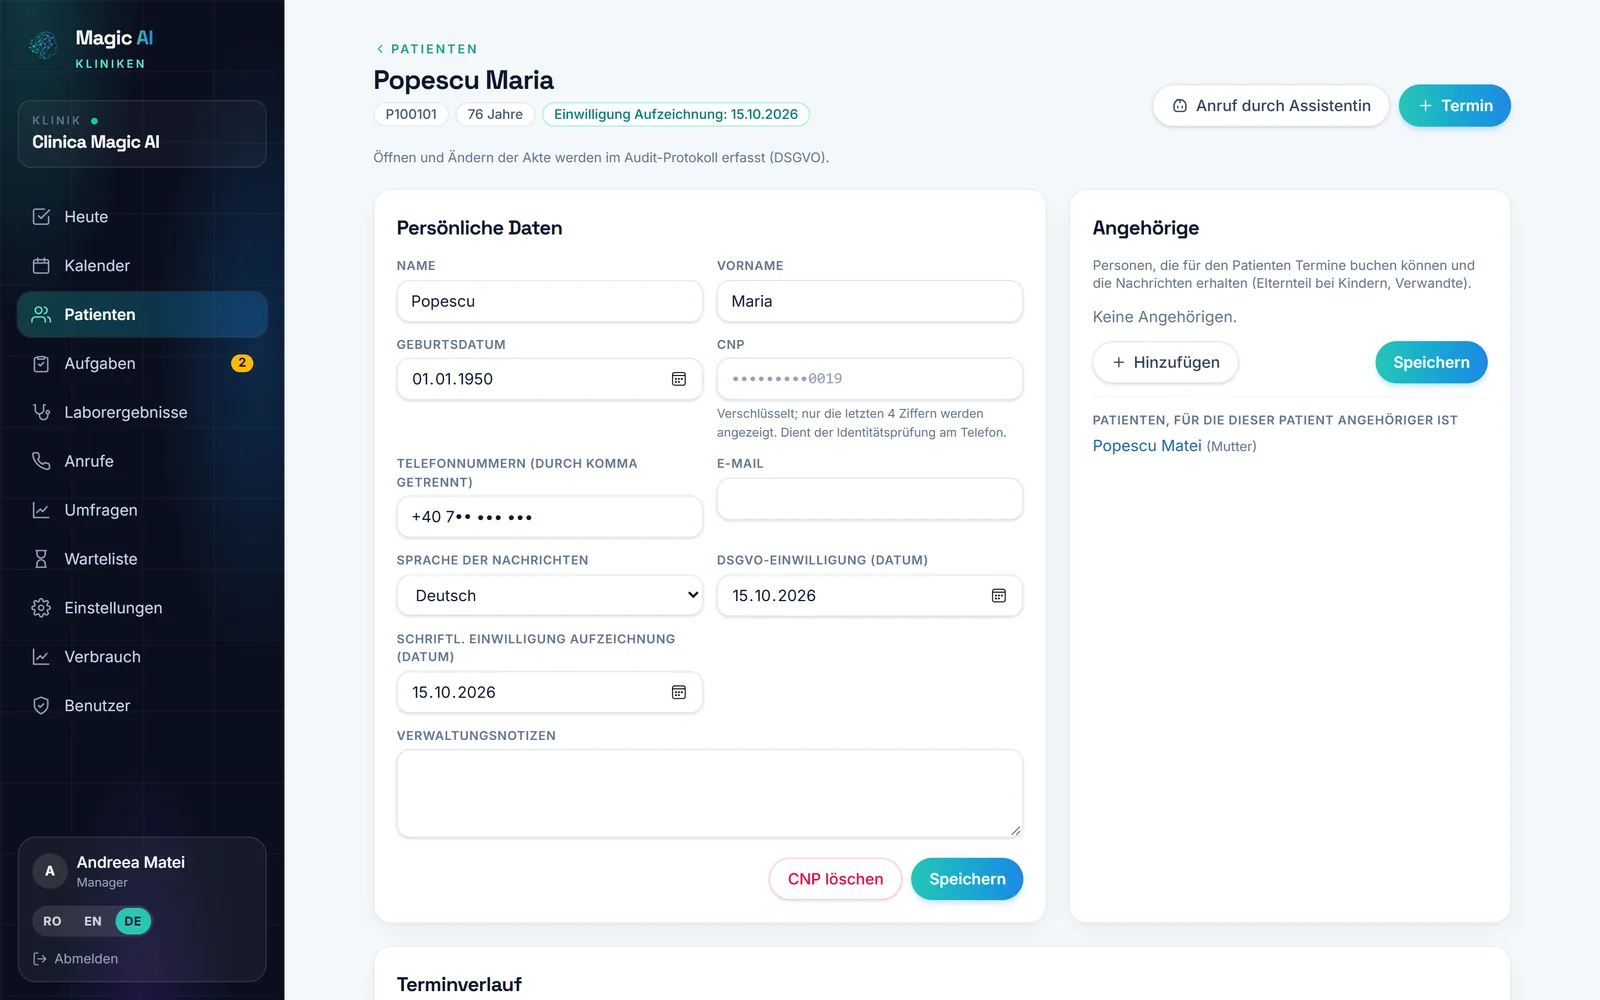The image size is (1600, 1000).
Task: Click the Laborergebnisse stethoscope icon
Action: (x=41, y=412)
